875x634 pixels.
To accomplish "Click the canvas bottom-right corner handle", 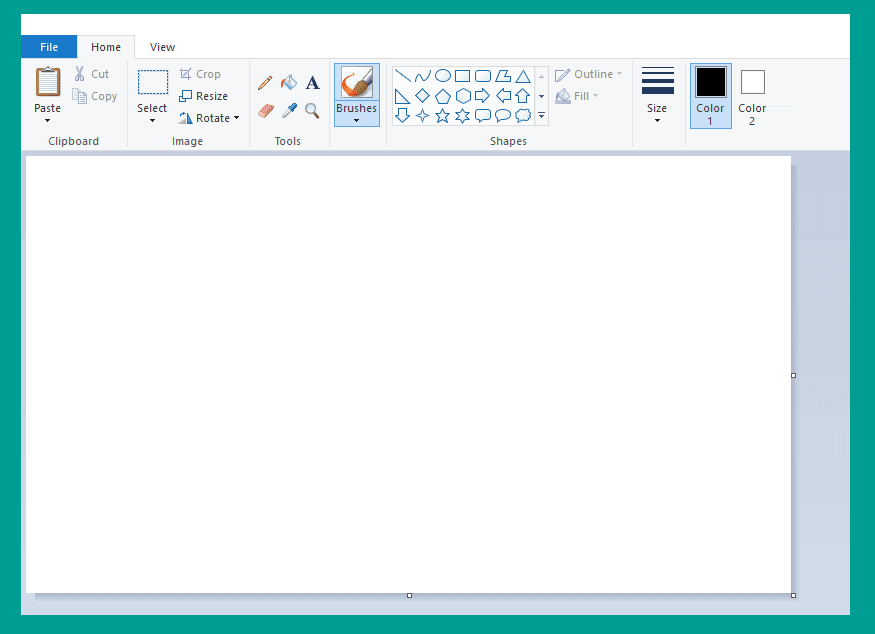I will (794, 595).
